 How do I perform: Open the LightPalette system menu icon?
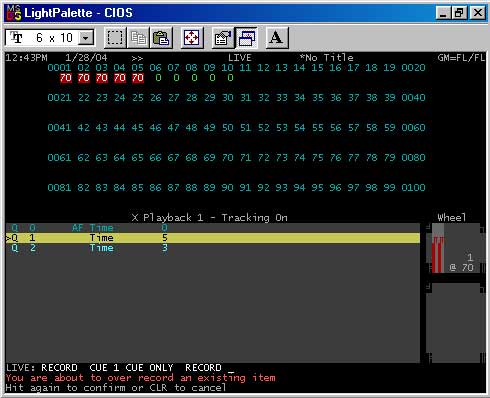(14, 13)
